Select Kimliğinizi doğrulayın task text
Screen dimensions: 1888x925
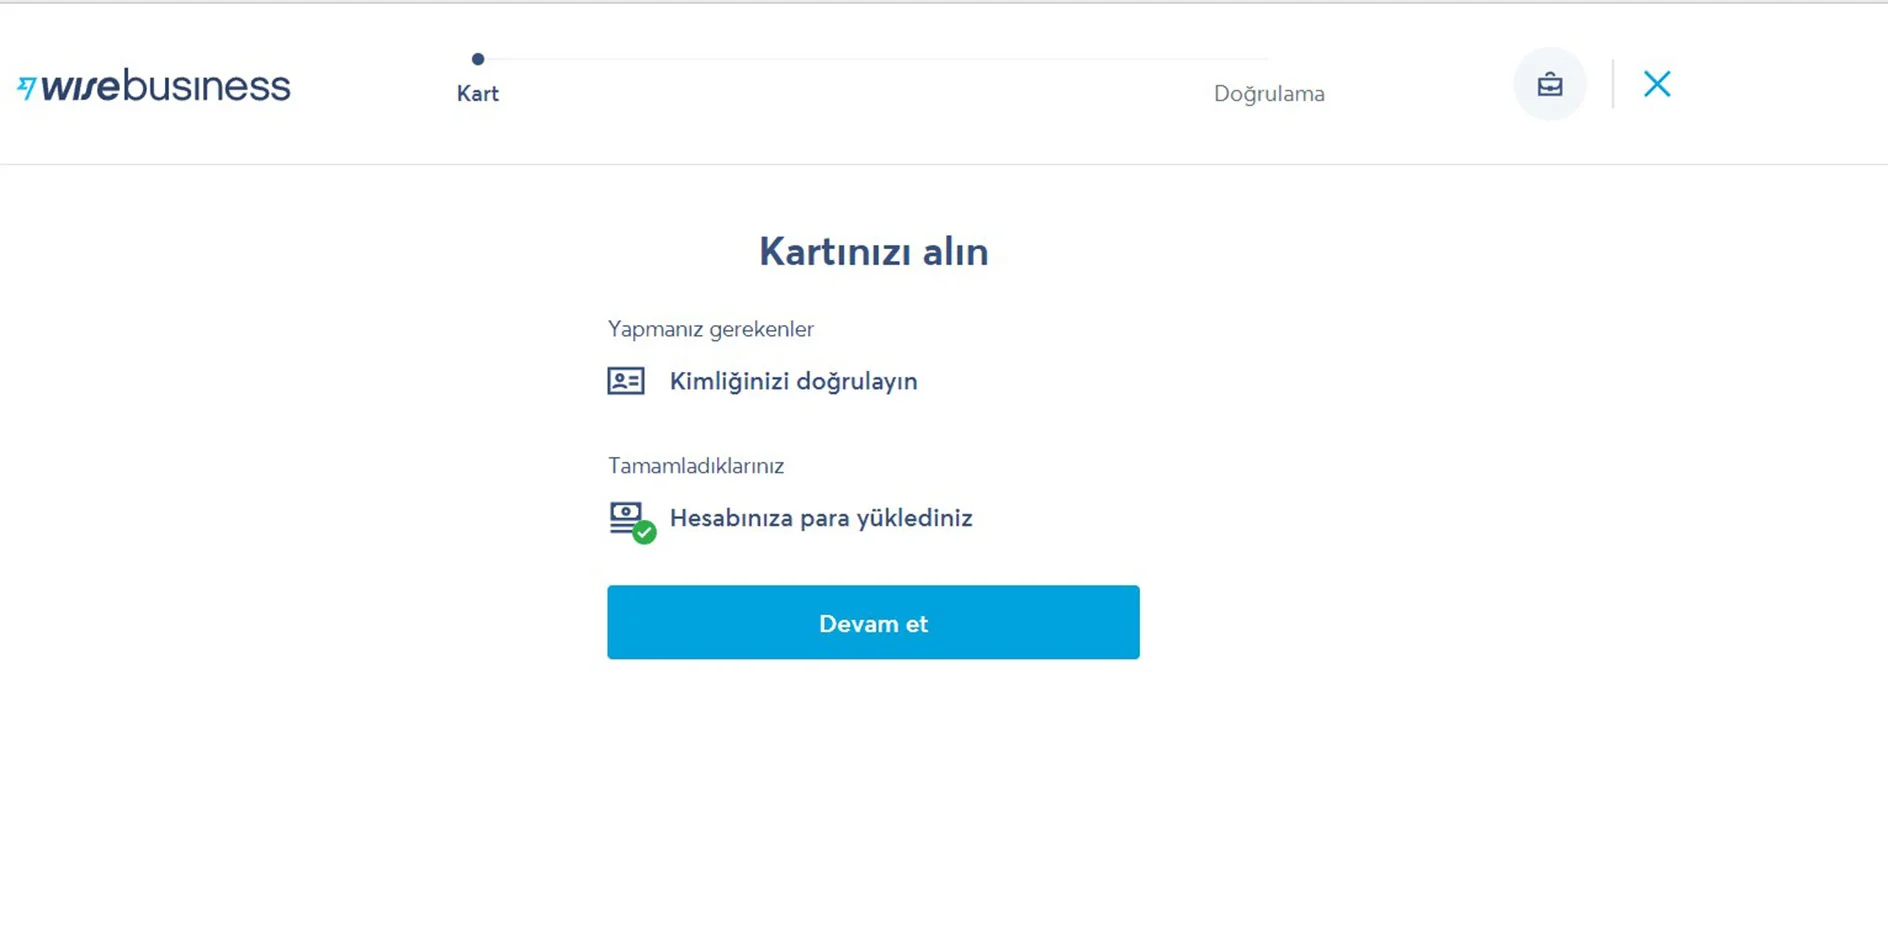tap(793, 381)
